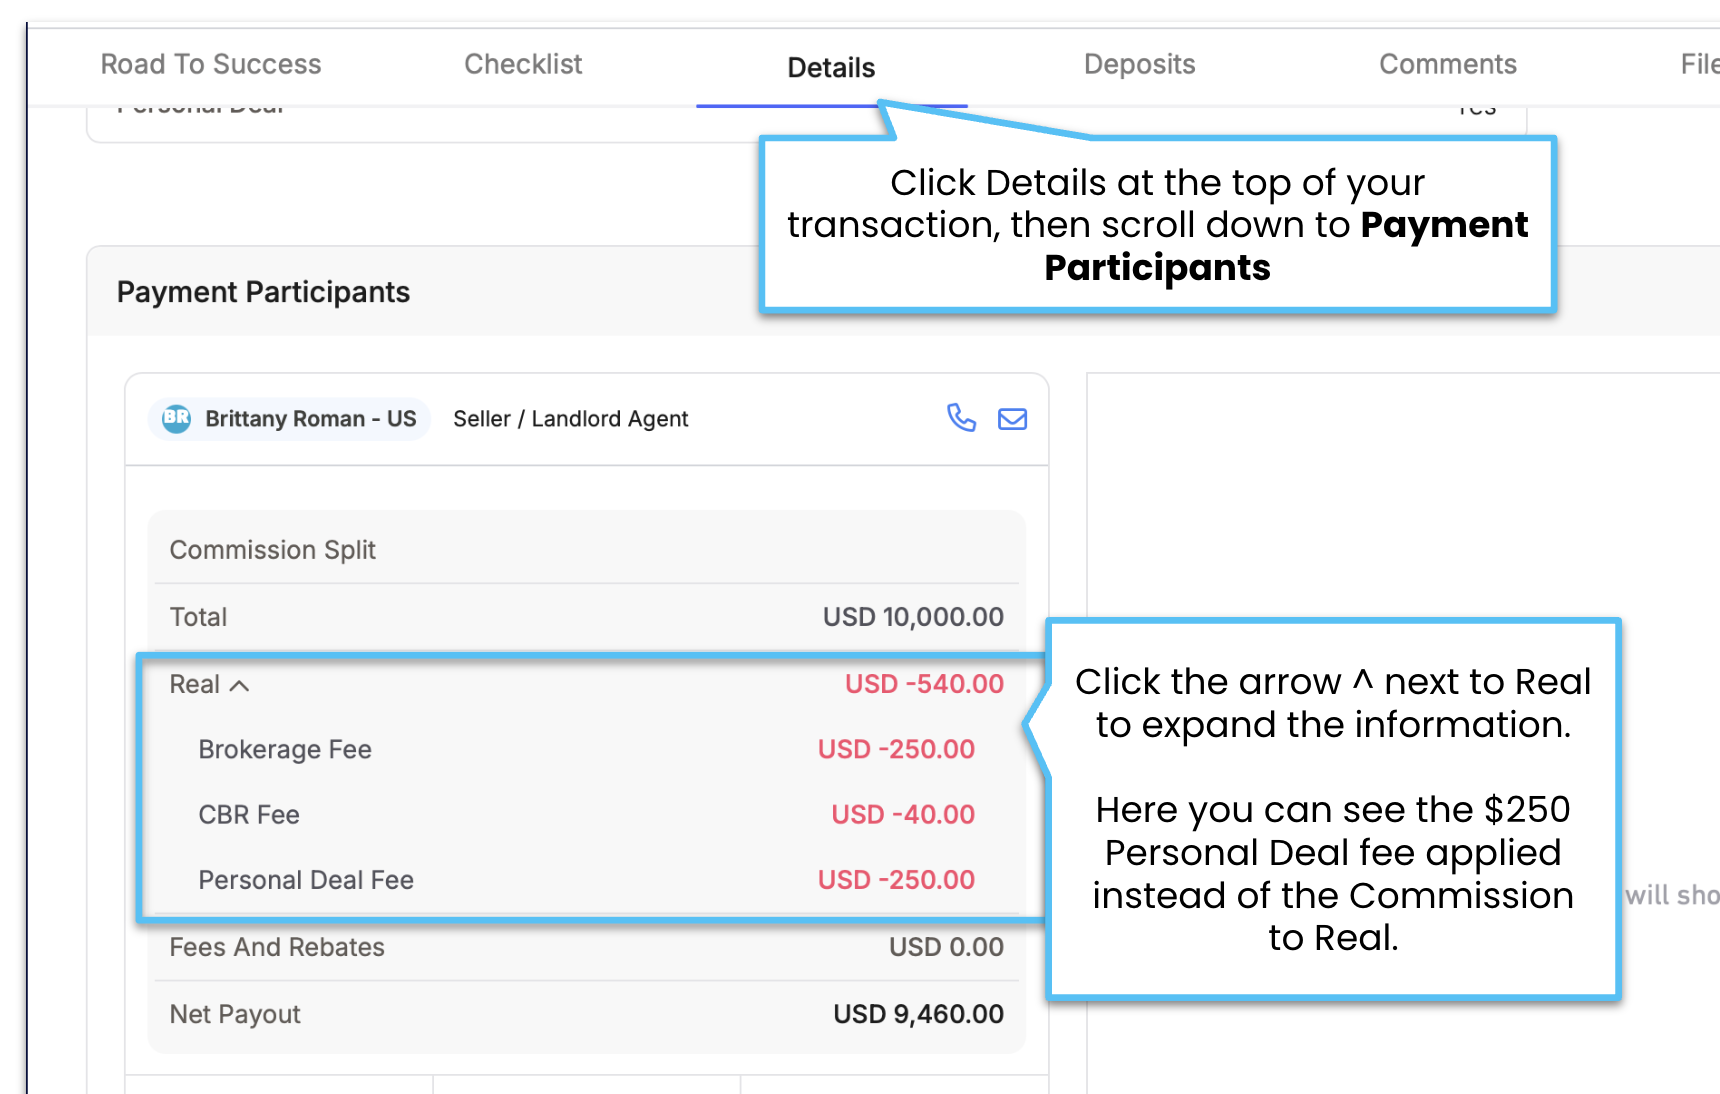This screenshot has width=1720, height=1094.
Task: Click the Seller / Landlord Agent role label
Action: [x=570, y=418]
